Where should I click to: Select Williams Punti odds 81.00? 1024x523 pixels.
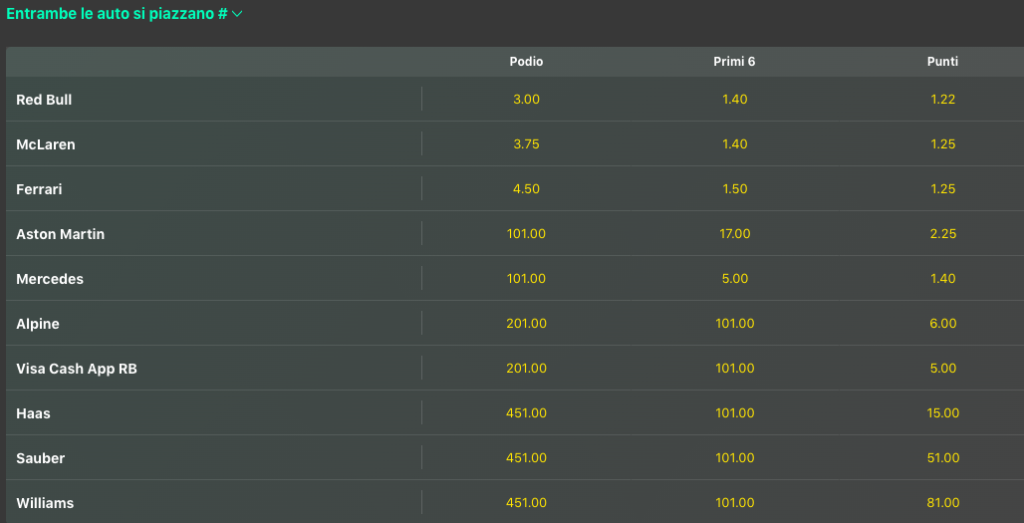[942, 503]
